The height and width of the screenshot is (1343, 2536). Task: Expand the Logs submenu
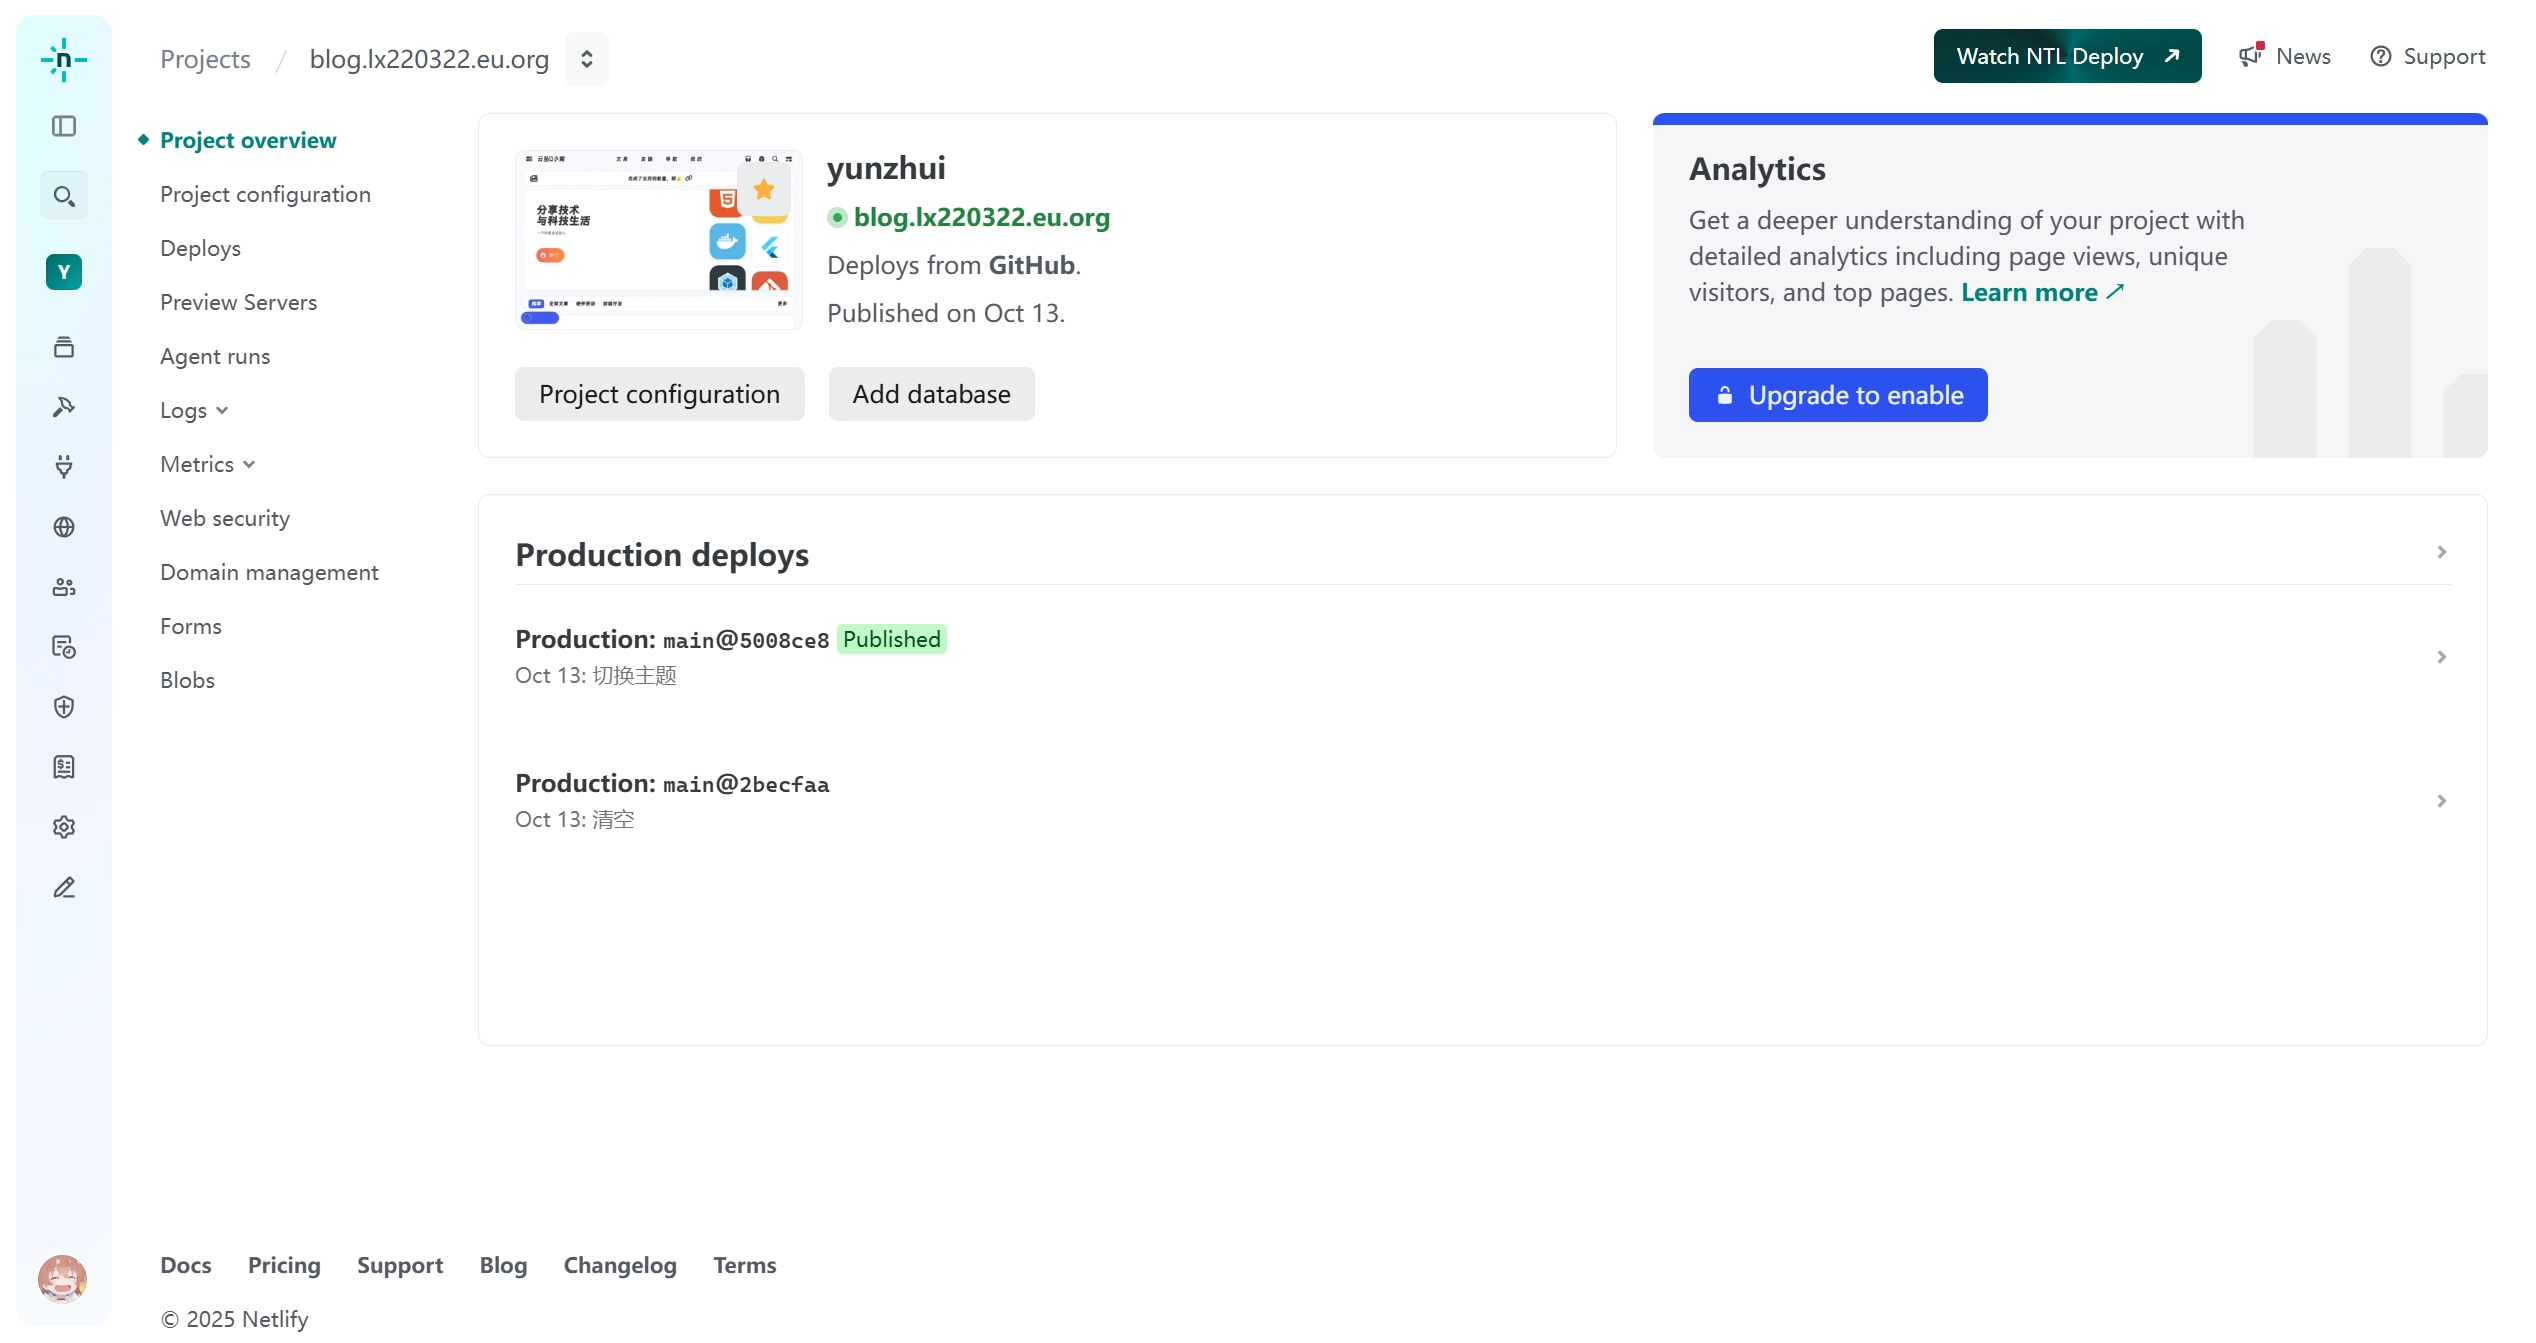coord(194,410)
